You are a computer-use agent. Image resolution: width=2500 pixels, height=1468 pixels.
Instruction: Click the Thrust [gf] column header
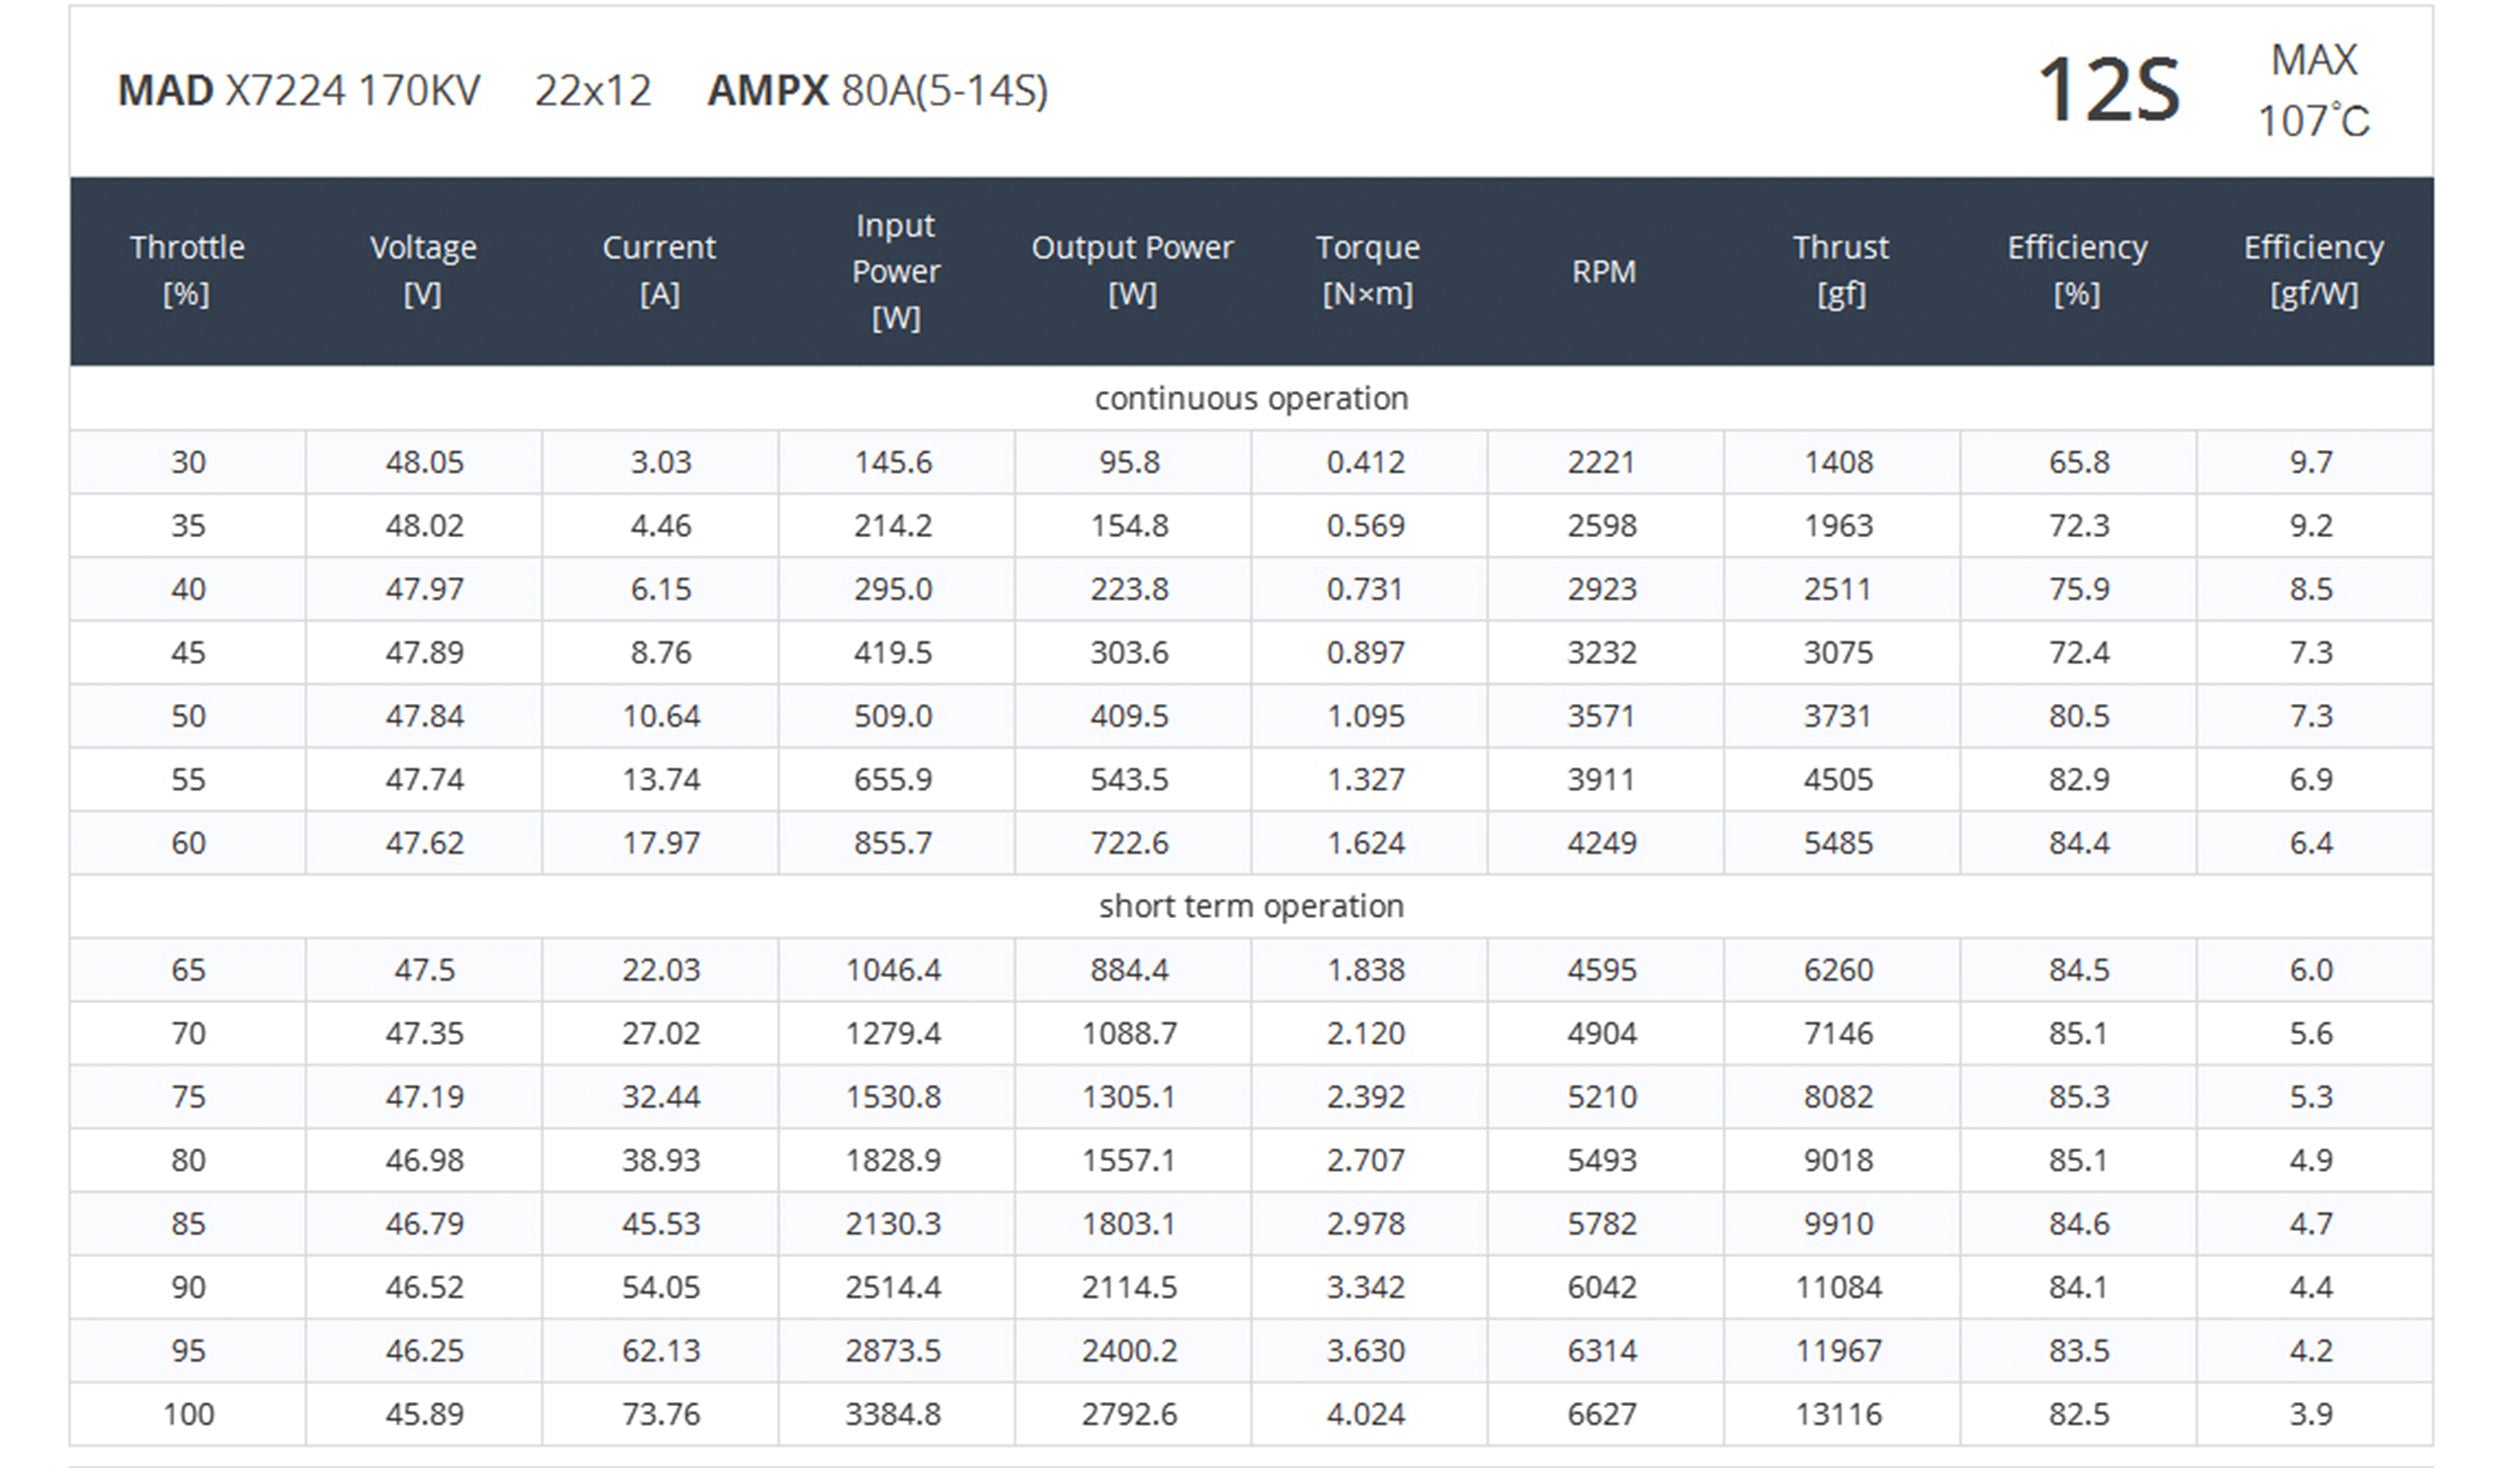(1840, 270)
